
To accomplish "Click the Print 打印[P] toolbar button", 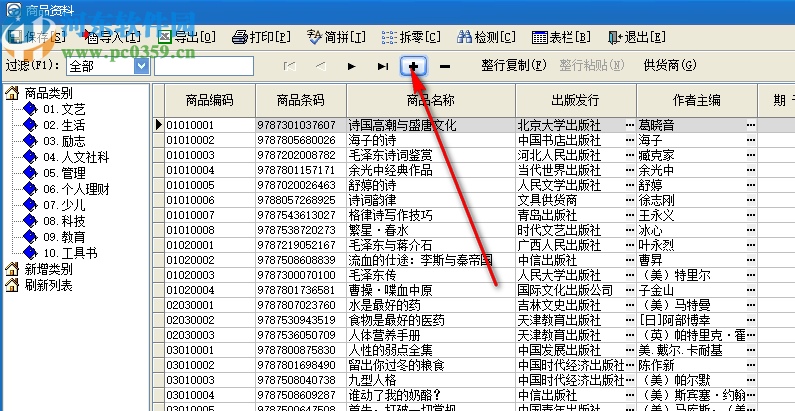I will [x=262, y=37].
